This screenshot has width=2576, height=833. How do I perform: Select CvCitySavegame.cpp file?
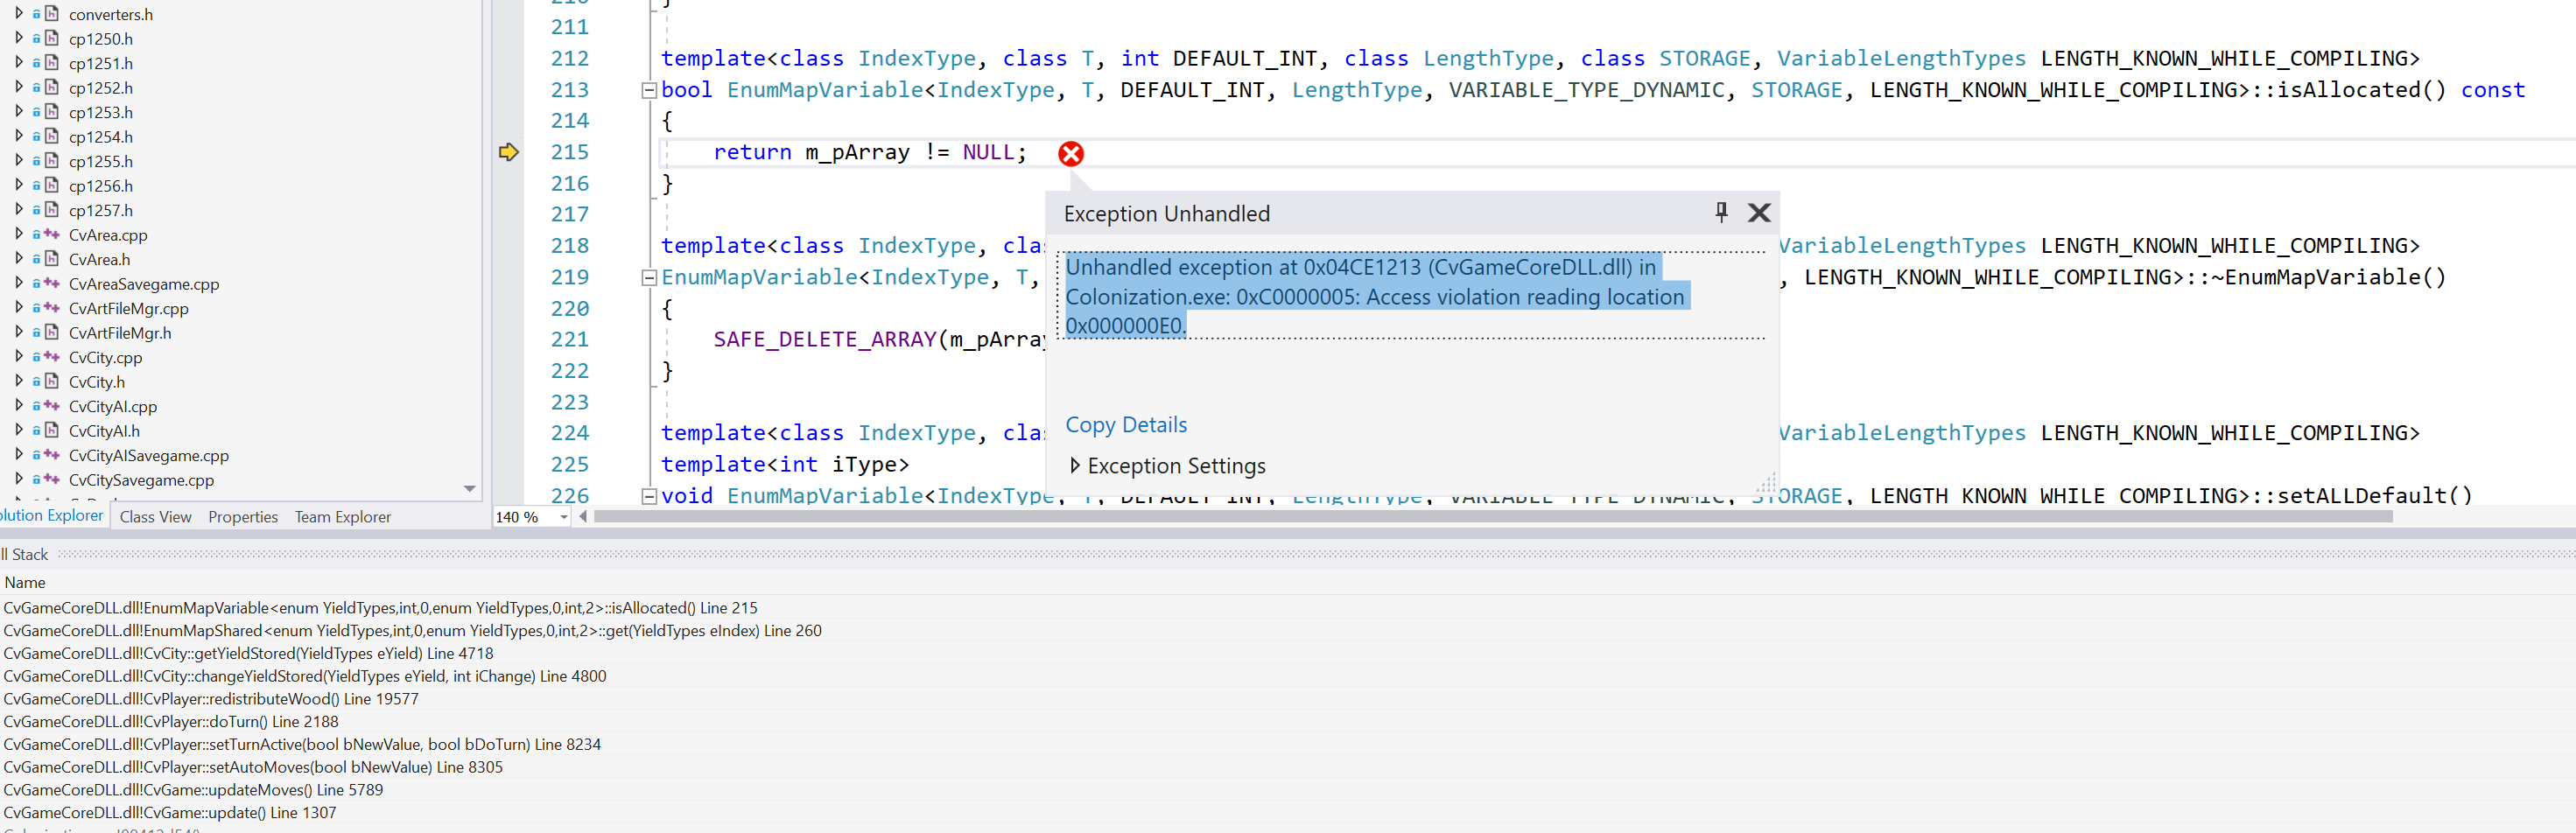141,480
